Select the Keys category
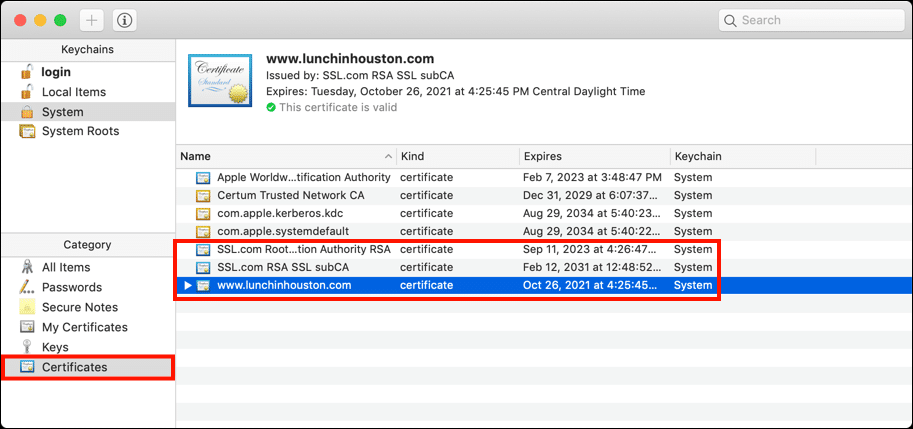The image size is (913, 429). 55,347
